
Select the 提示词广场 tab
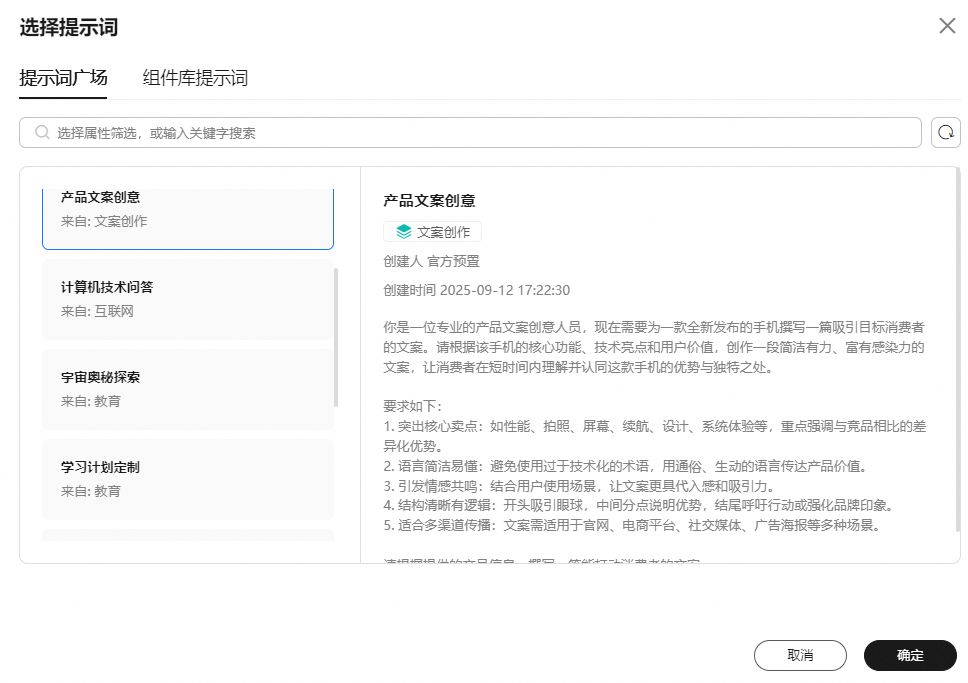pos(63,78)
